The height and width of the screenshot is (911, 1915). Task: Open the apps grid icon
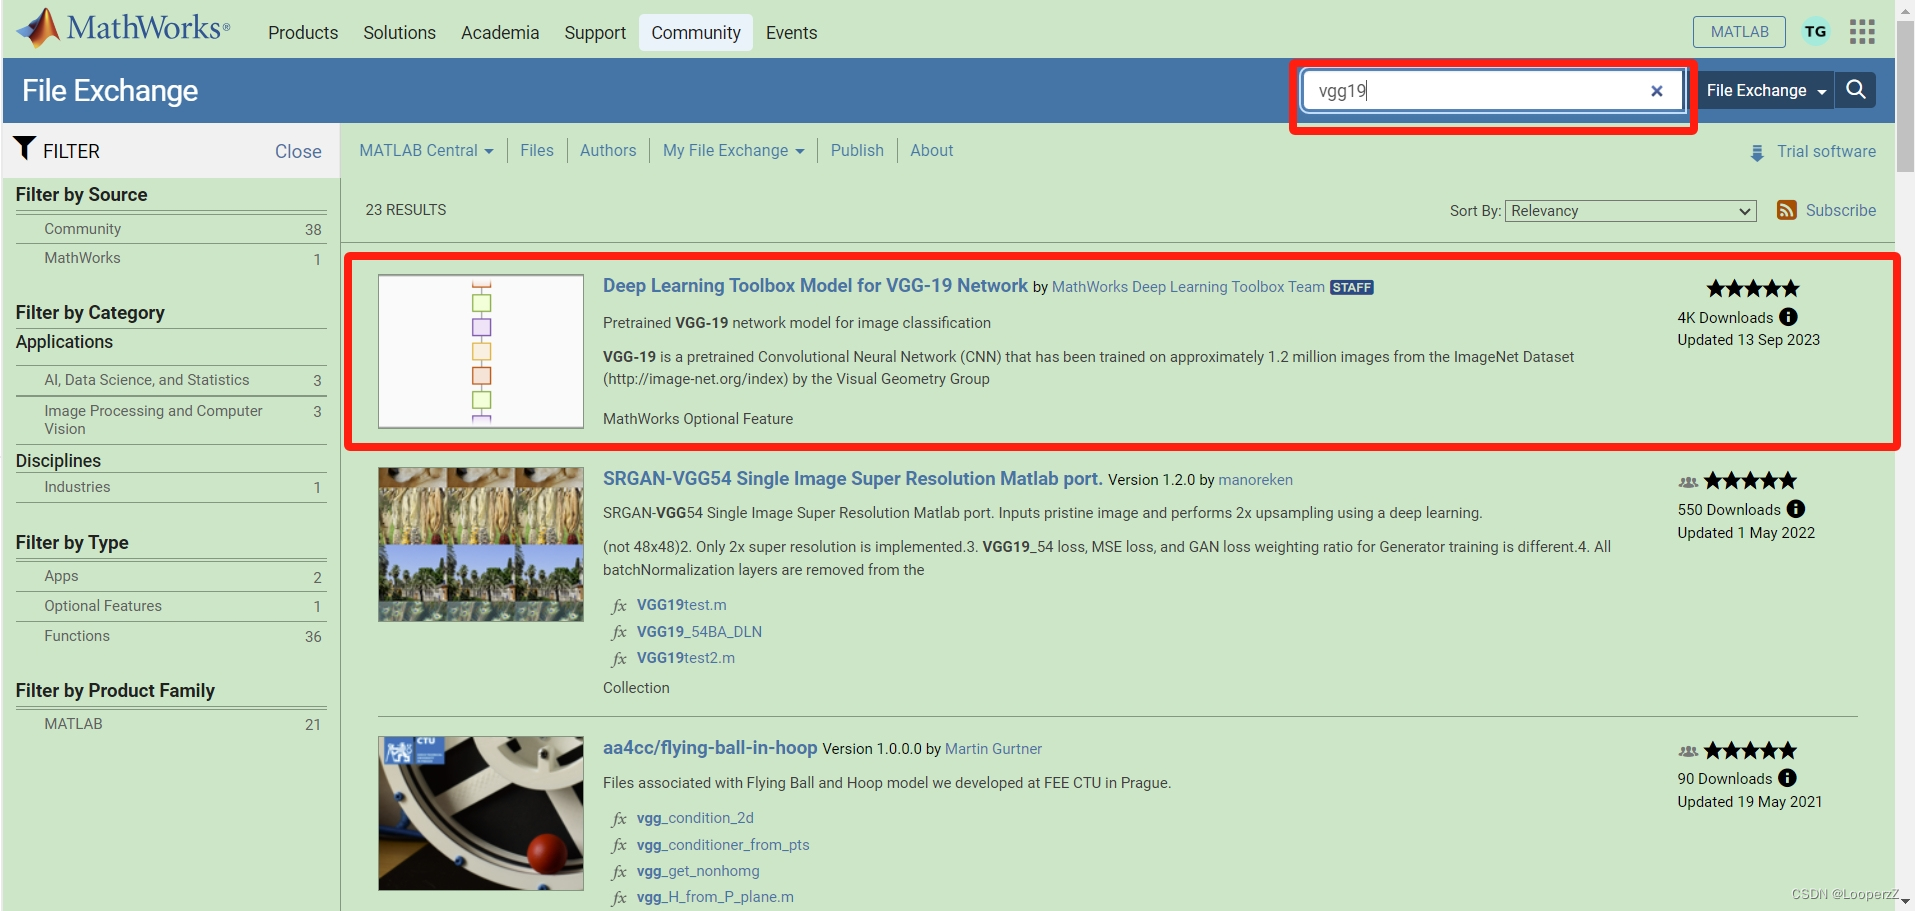point(1862,32)
